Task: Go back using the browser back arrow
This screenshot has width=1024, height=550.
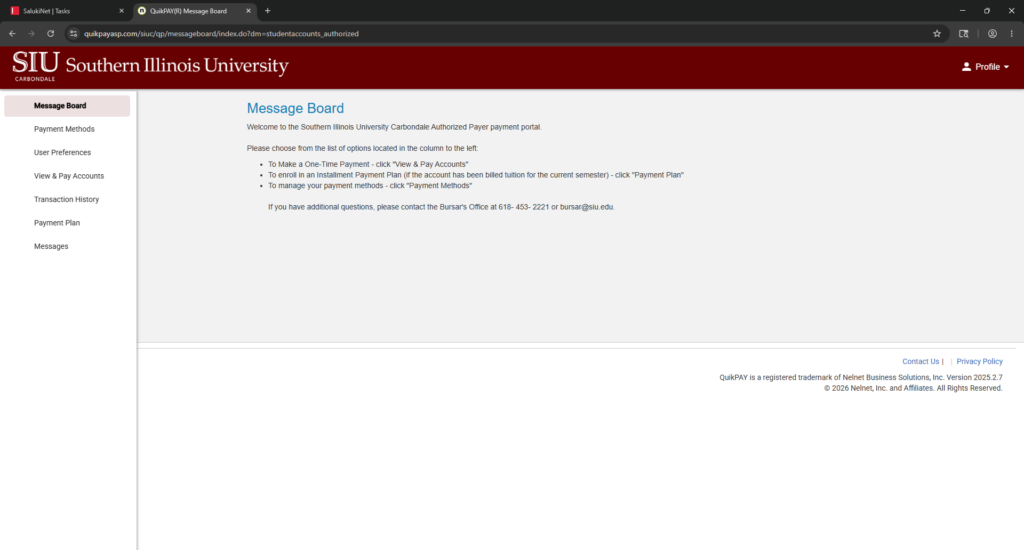Action: pos(12,33)
